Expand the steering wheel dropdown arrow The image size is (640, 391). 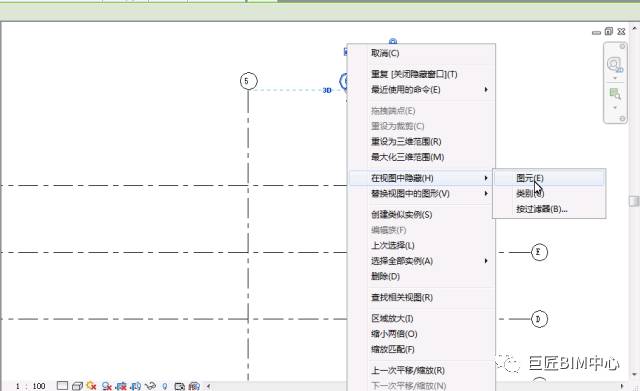(615, 78)
